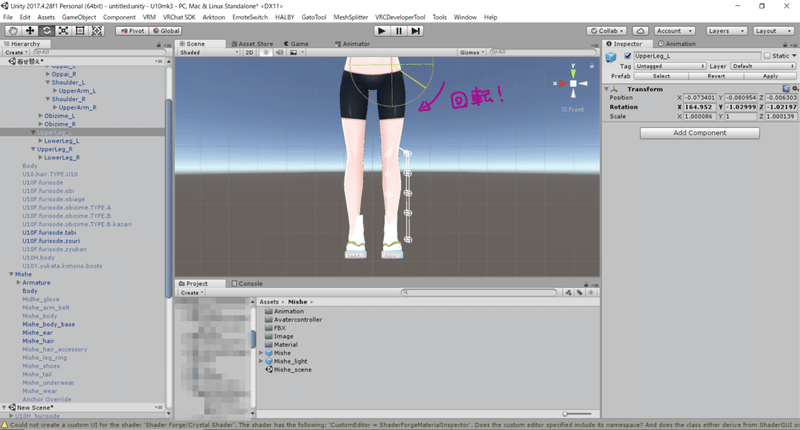800x430 pixels.
Task: Open the GameObject menu
Action: (79, 17)
